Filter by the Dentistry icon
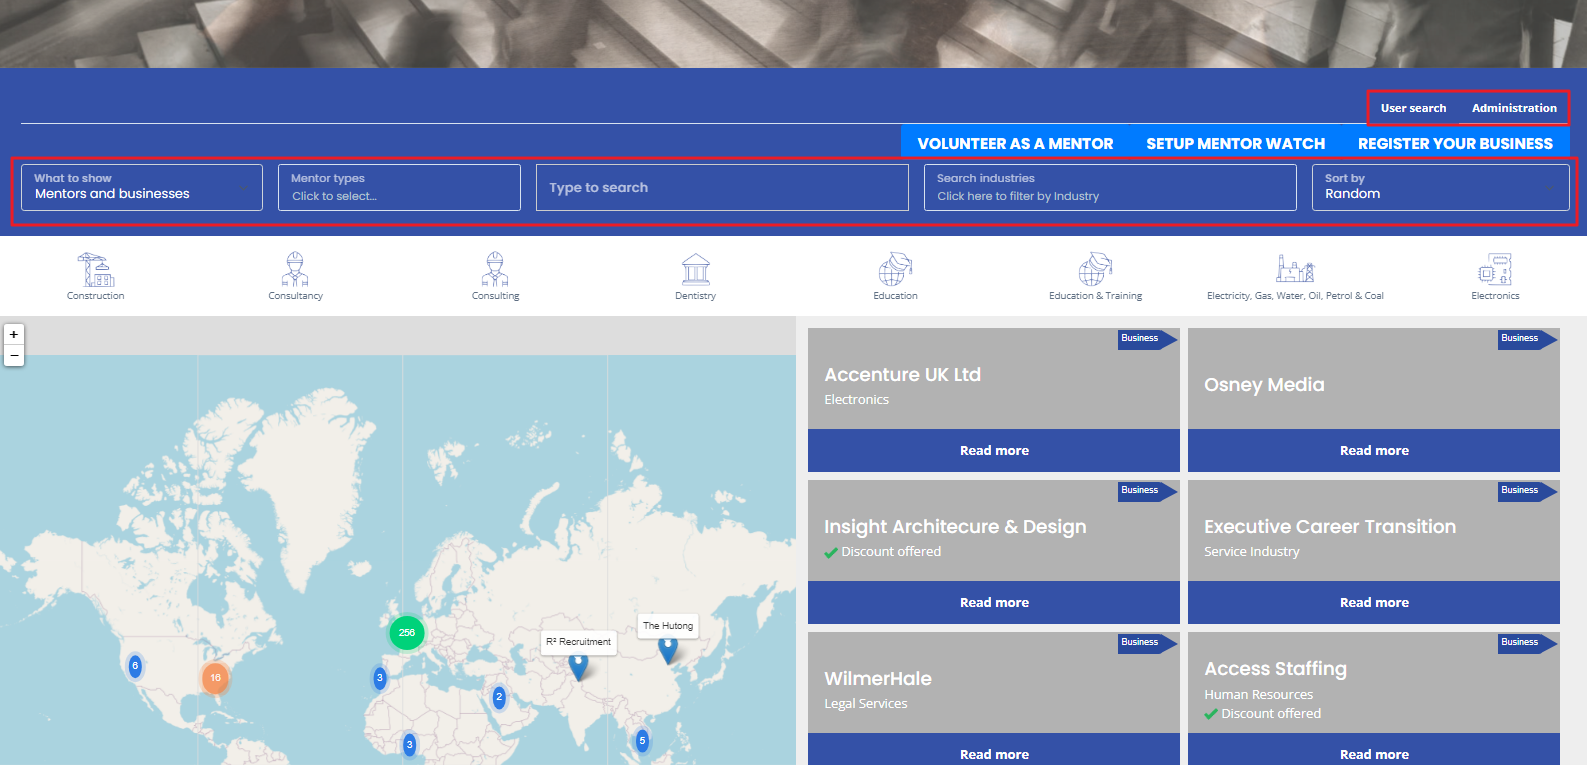Screen dimensions: 1587x765 pos(695,270)
